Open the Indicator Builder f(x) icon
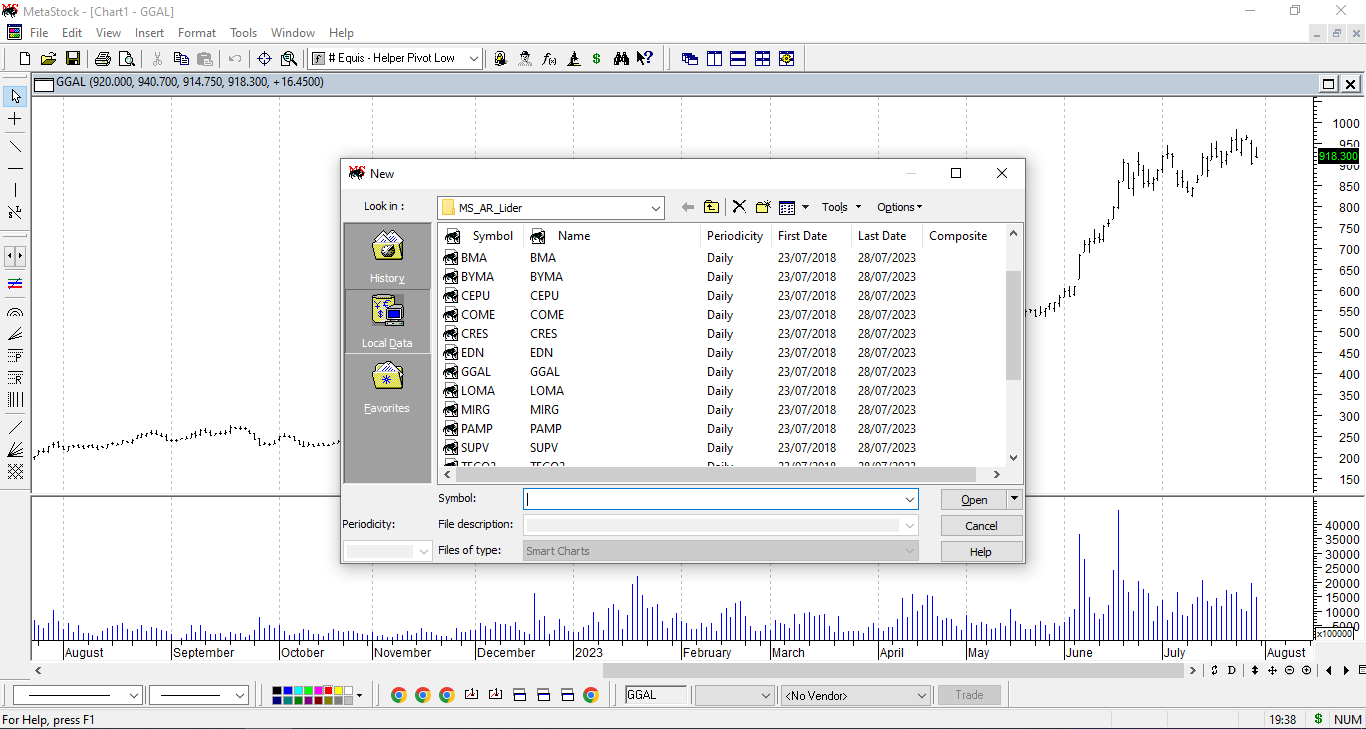Viewport: 1366px width, 729px height. pyautogui.click(x=549, y=59)
